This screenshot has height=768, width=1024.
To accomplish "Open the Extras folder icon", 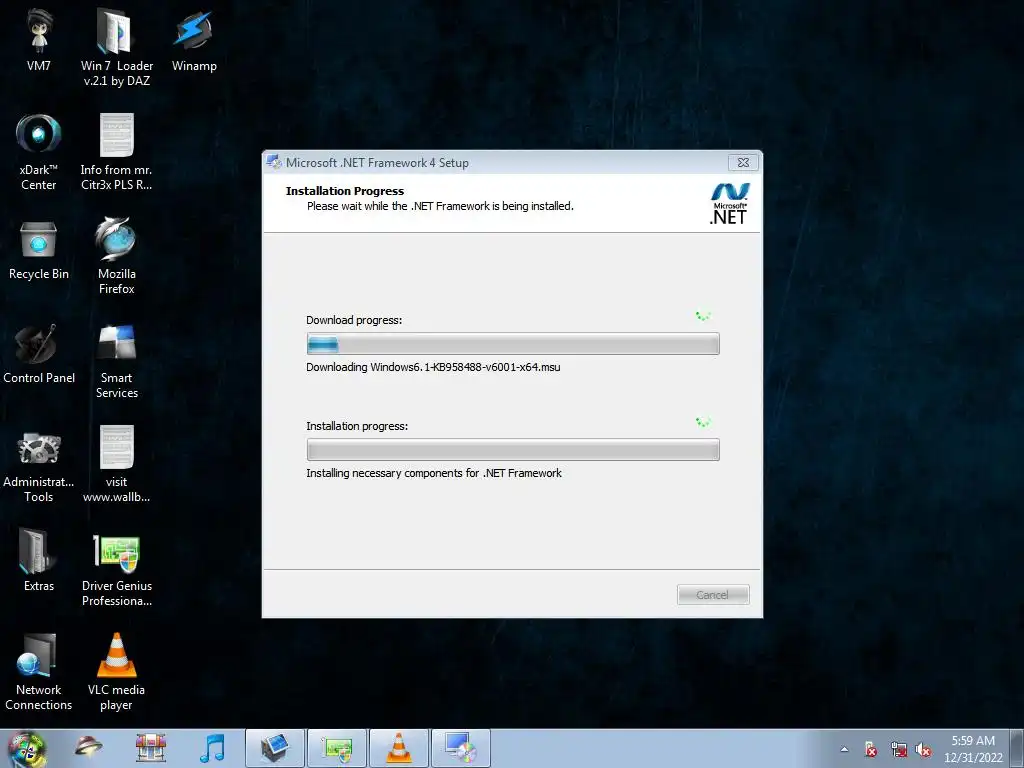I will point(39,560).
